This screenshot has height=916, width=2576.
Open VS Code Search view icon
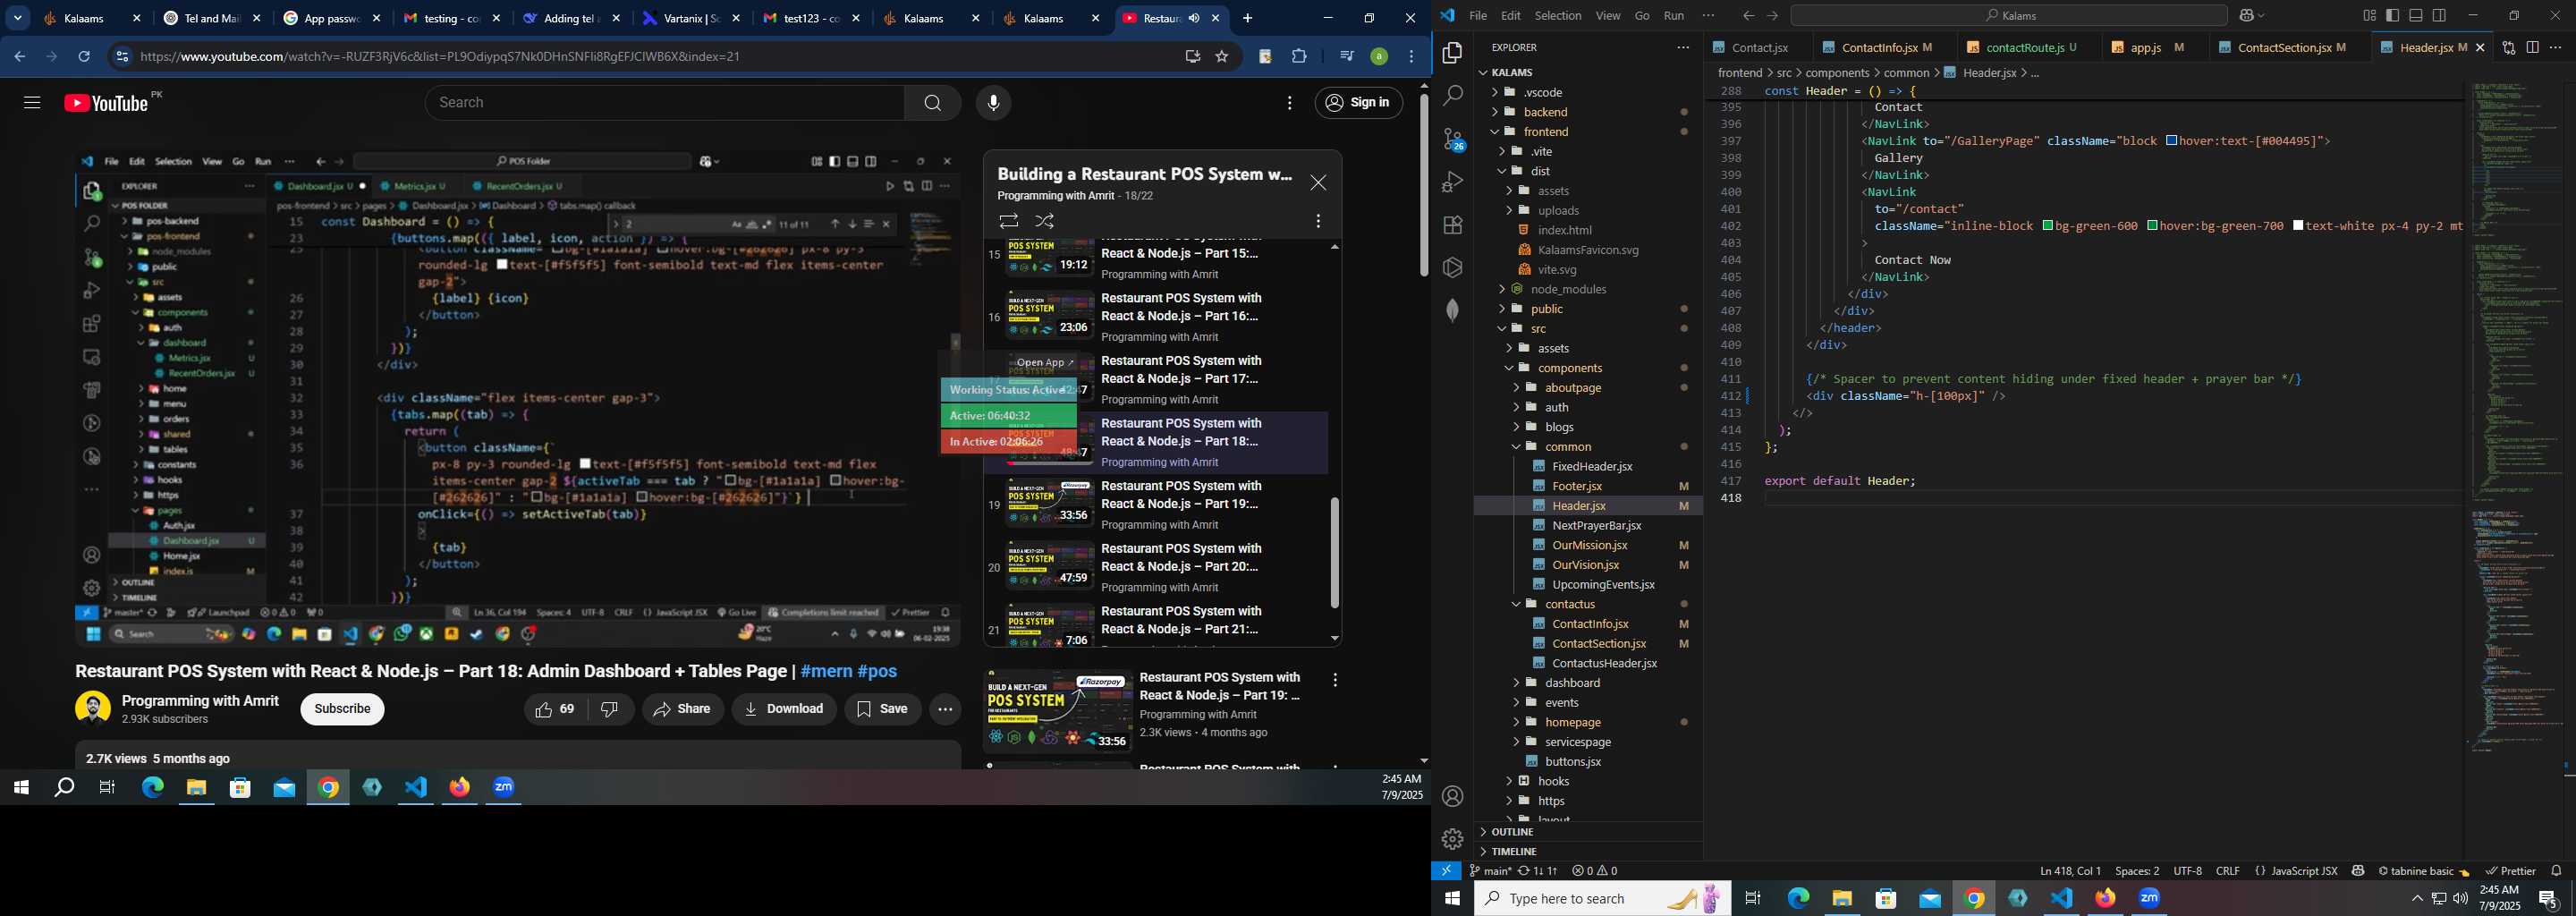(1453, 96)
